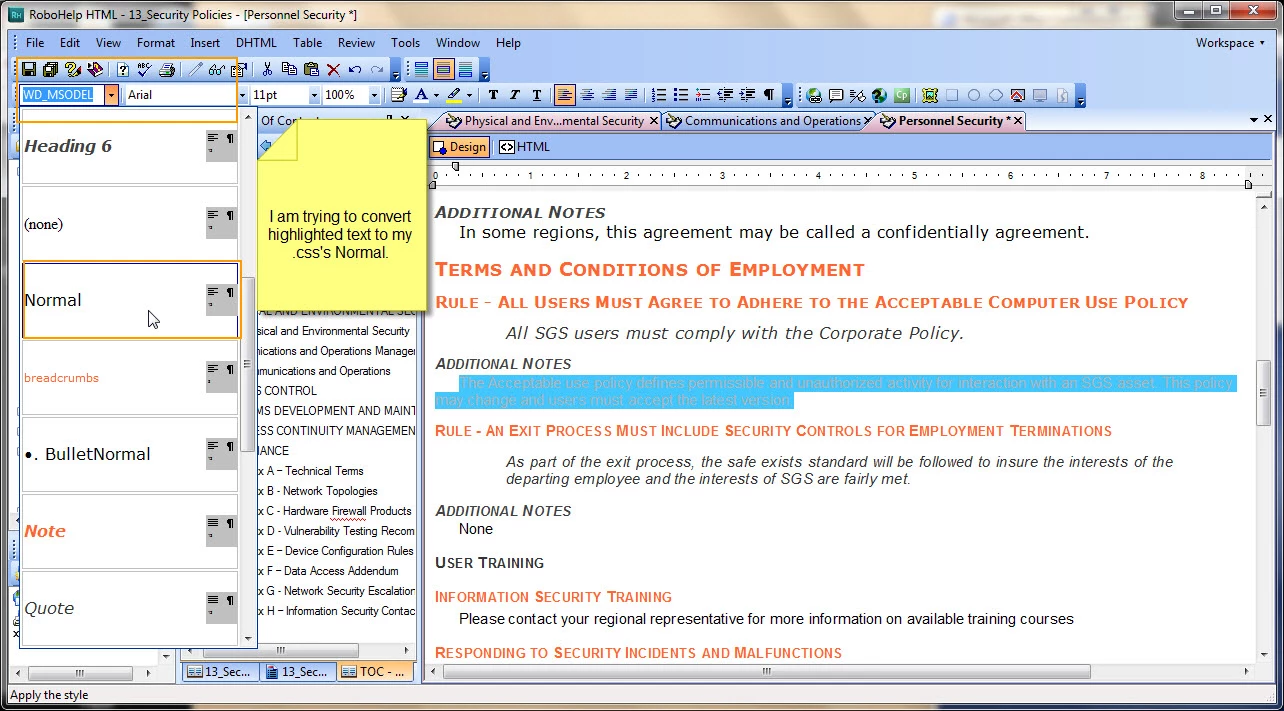1284x711 pixels.
Task: Select the Heading 6 style
Action: coord(131,146)
